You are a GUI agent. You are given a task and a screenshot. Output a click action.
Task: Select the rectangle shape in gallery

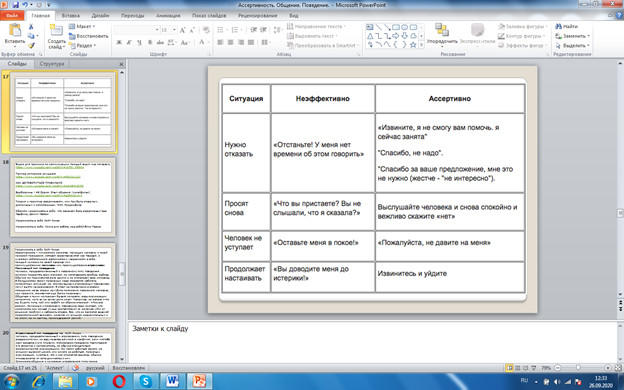(x=396, y=27)
